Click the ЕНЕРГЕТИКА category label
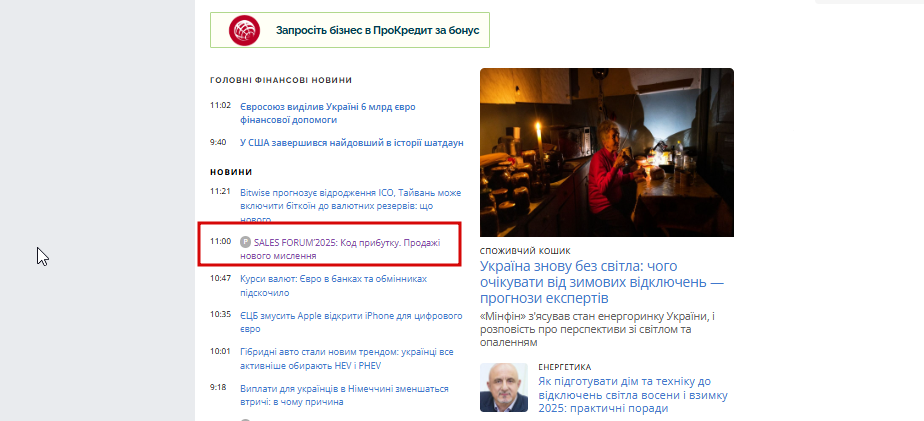924x421 pixels. click(x=565, y=367)
